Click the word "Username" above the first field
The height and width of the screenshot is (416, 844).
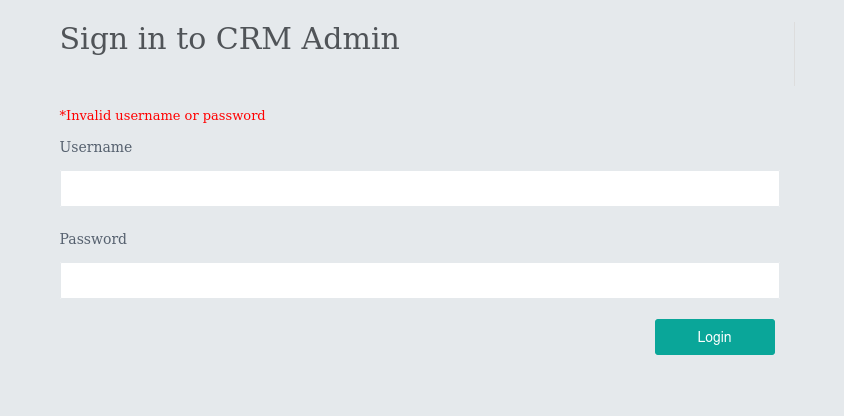click(x=96, y=147)
